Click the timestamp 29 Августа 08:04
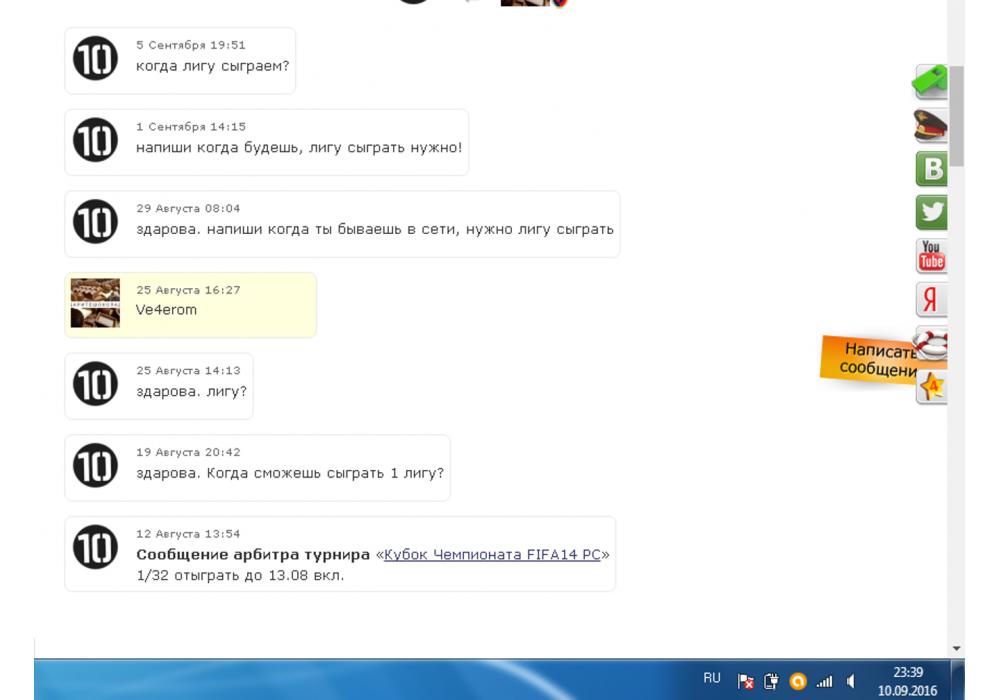 [x=188, y=208]
